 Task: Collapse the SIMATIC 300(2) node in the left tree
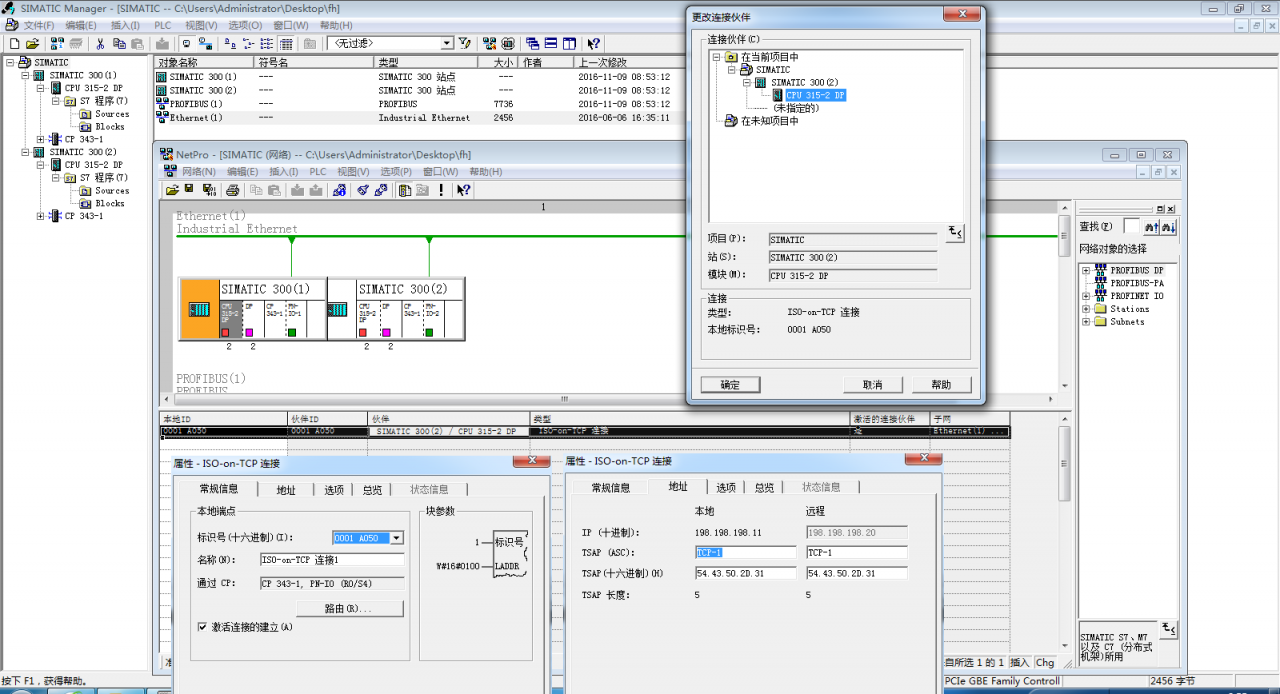(x=26, y=152)
